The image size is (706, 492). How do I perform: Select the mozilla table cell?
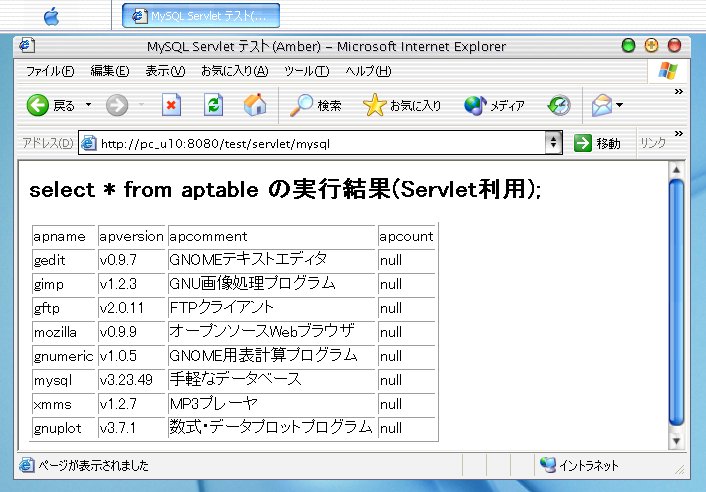(63, 332)
